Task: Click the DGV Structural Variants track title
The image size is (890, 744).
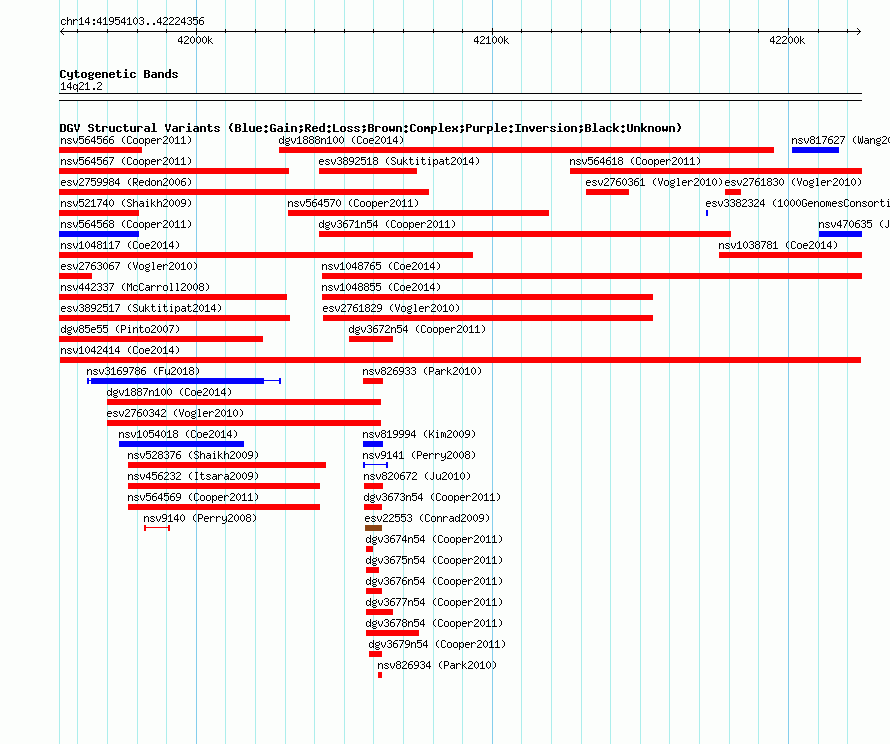Action: click(x=371, y=128)
